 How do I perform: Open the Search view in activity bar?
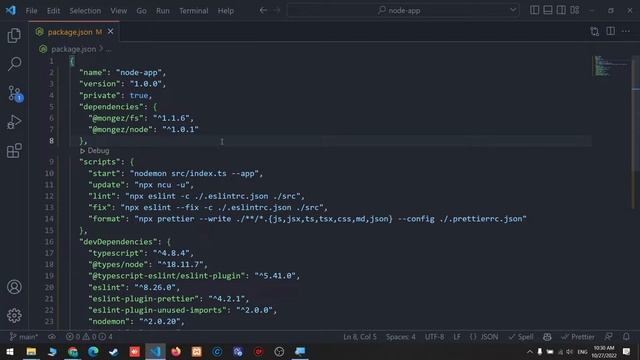tap(15, 64)
